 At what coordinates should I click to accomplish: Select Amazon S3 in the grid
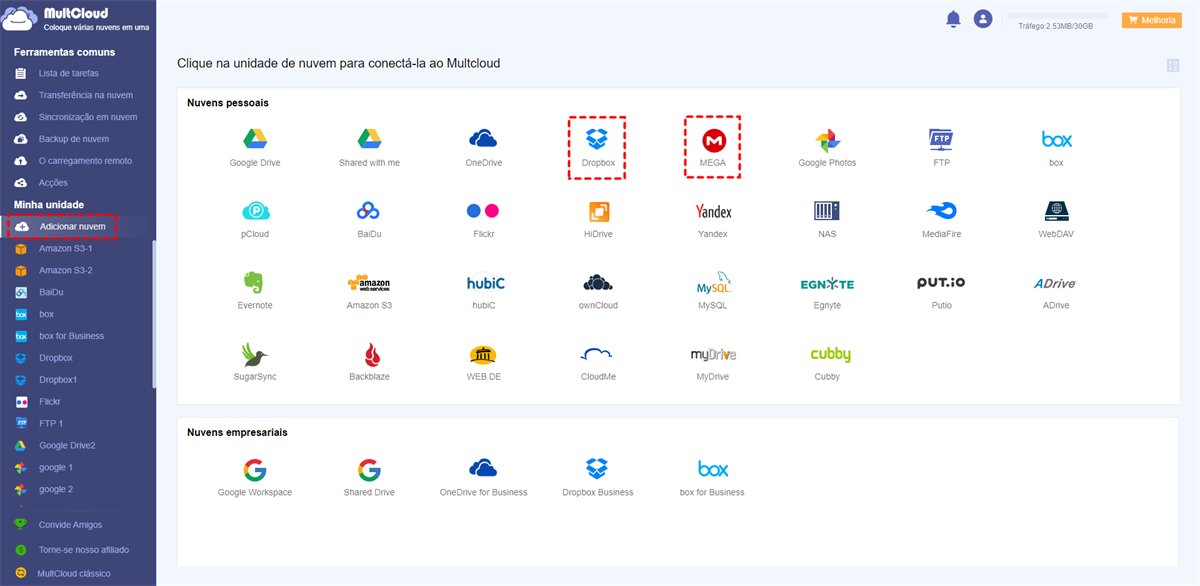tap(369, 290)
